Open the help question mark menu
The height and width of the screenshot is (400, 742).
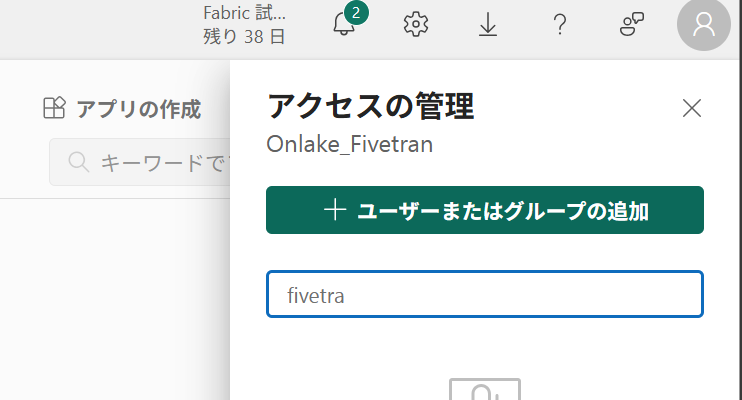(560, 24)
